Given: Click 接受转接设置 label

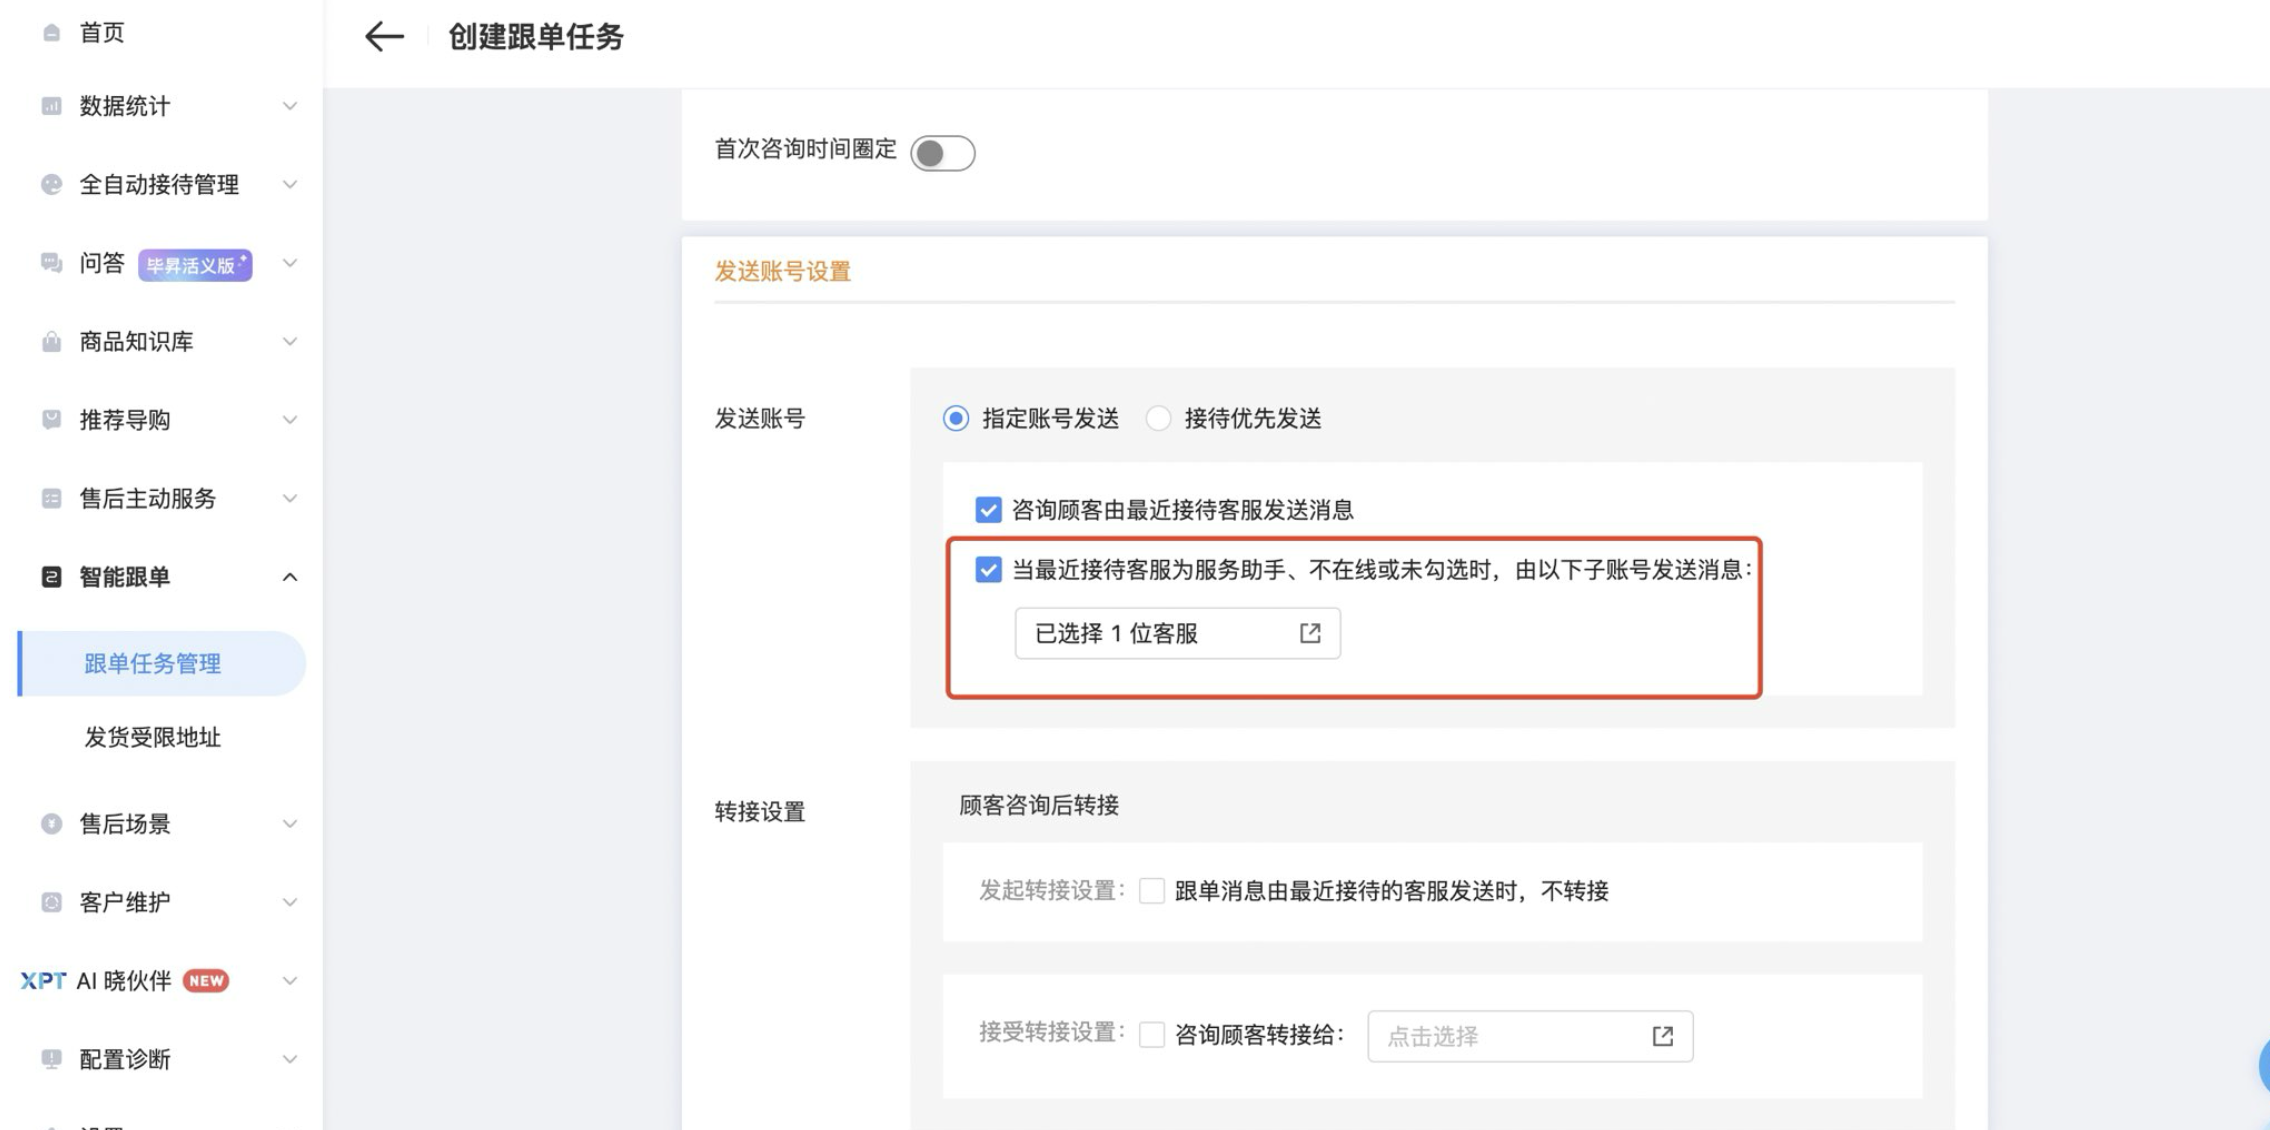Looking at the screenshot, I should [x=1052, y=1033].
